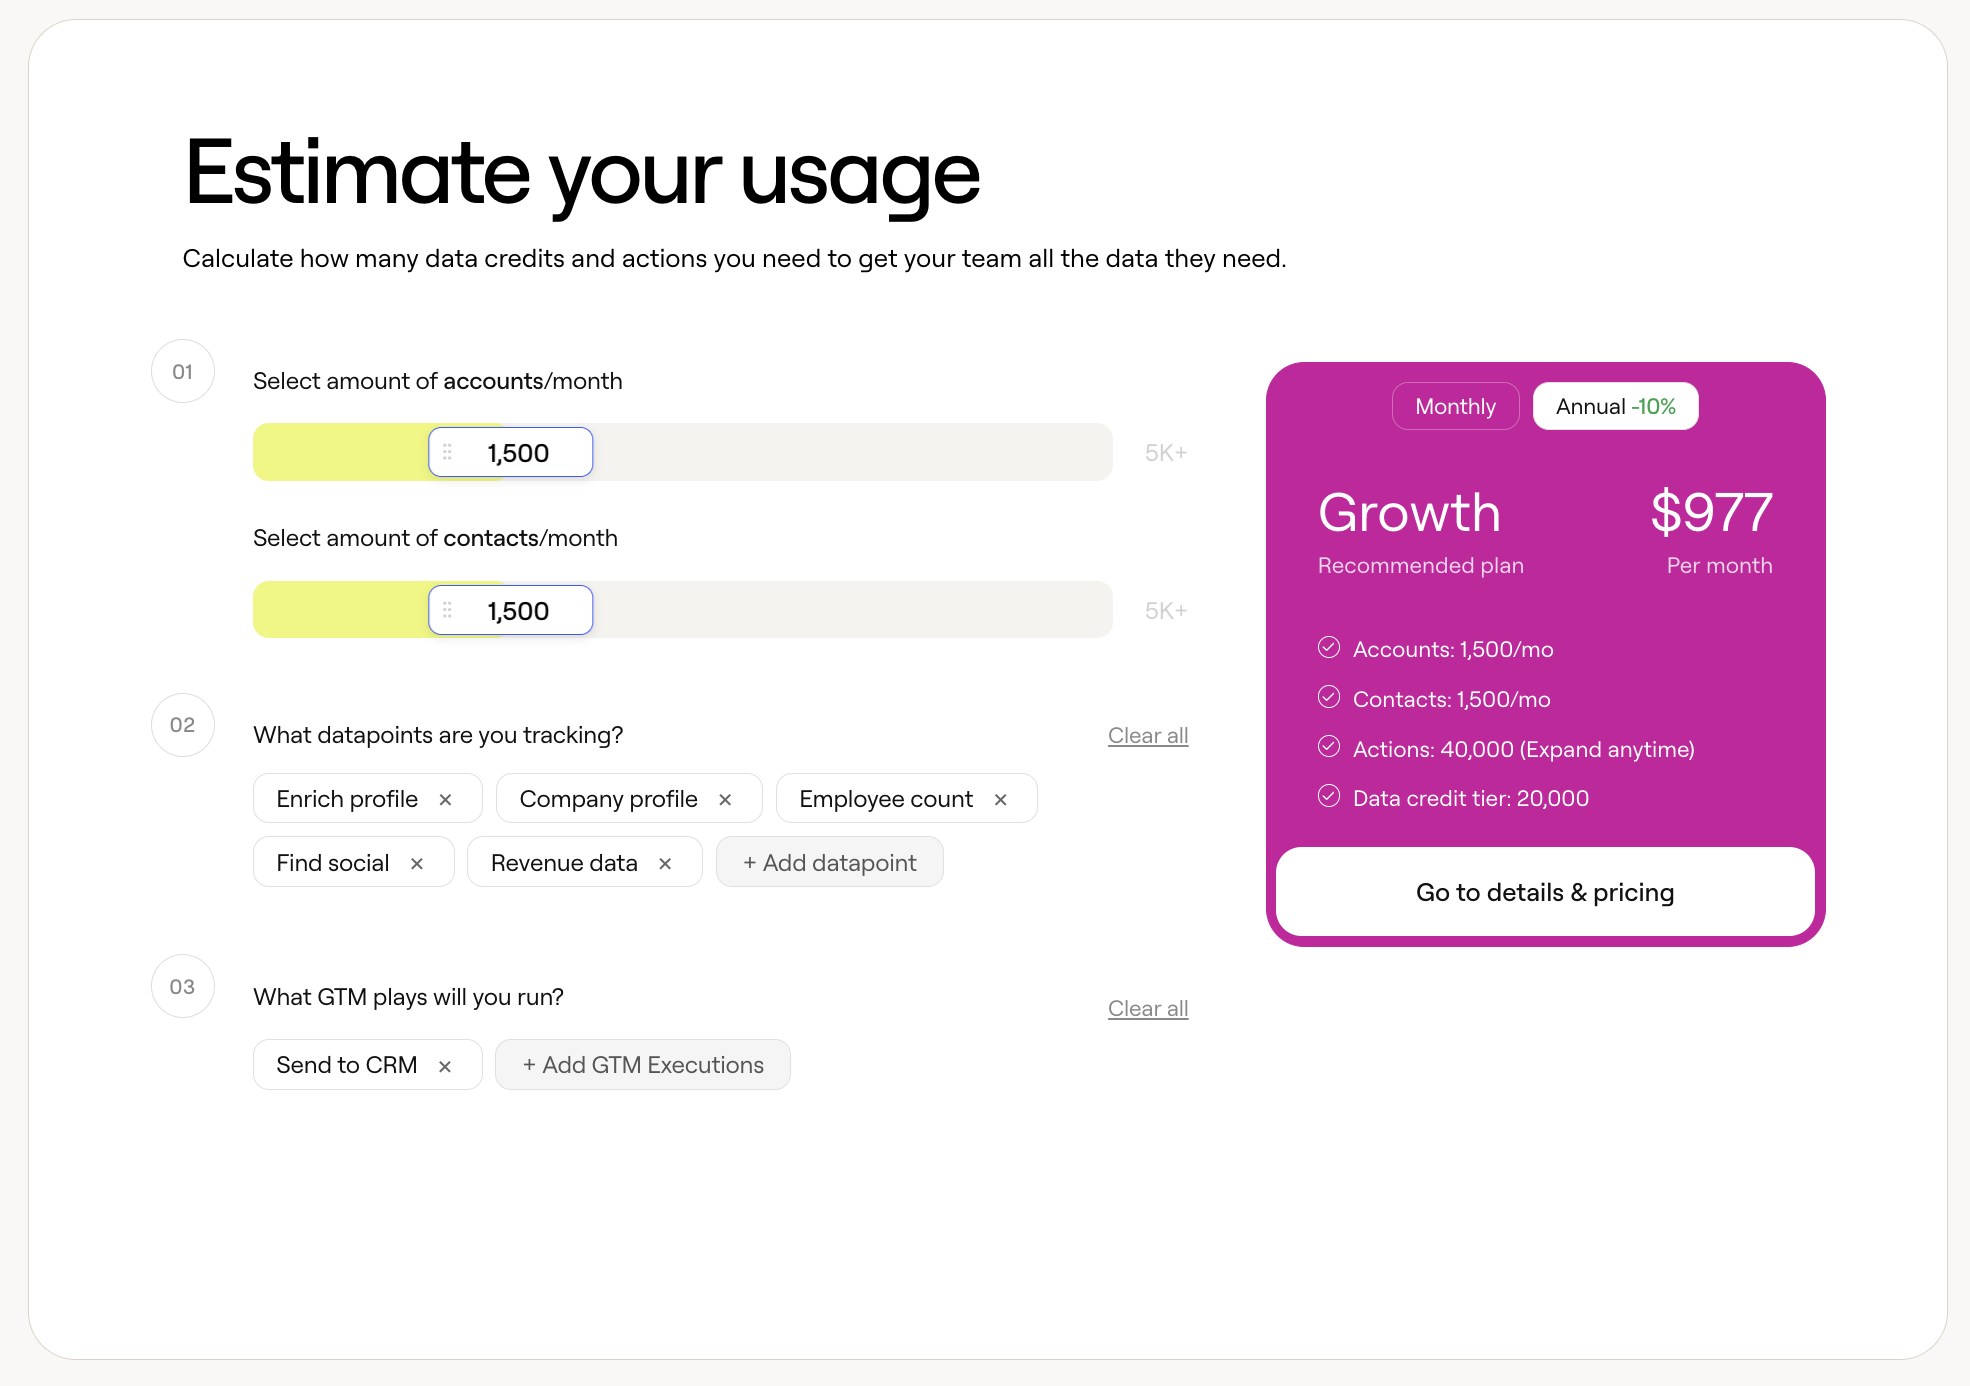This screenshot has height=1386, width=1970.
Task: Grab the accounts slider drag handle
Action: click(448, 452)
